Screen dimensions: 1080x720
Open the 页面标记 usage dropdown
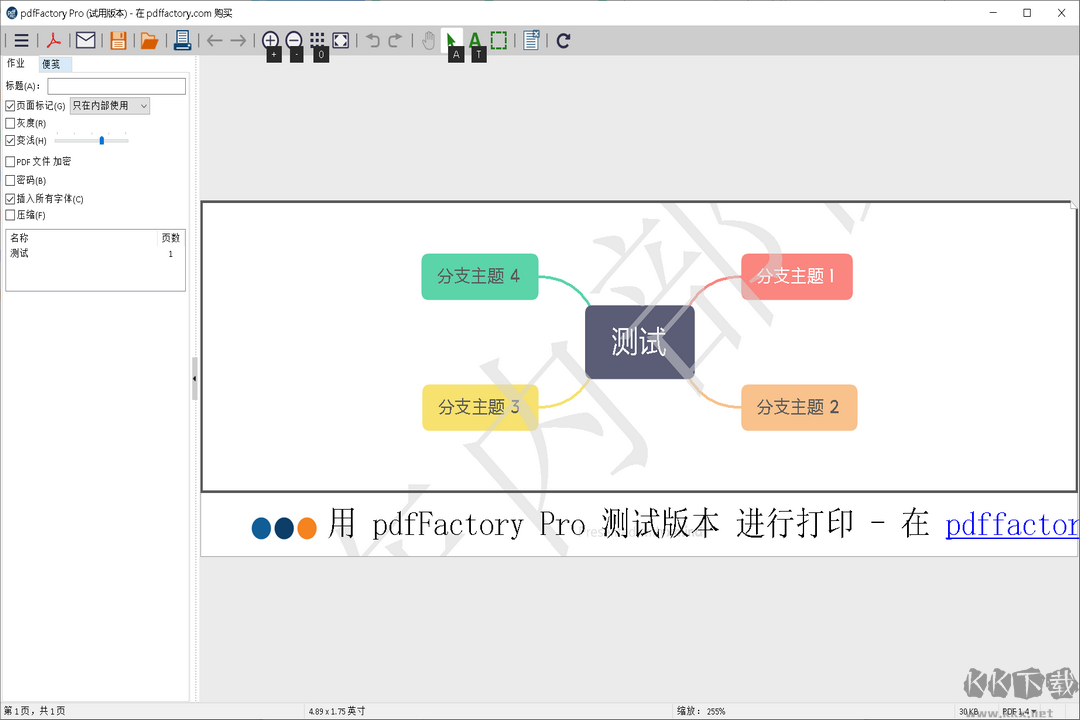141,105
